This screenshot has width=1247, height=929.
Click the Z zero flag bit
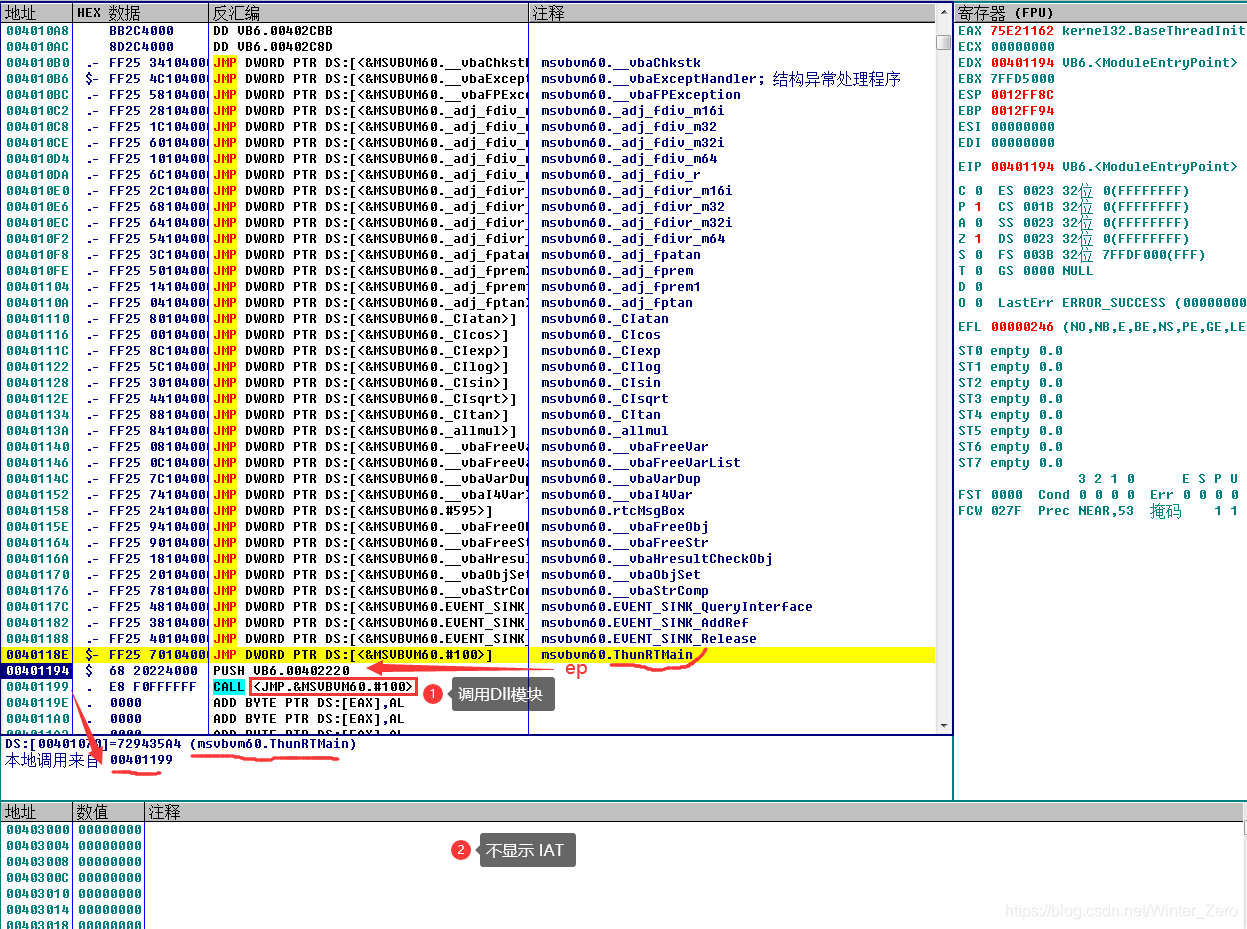(x=978, y=239)
